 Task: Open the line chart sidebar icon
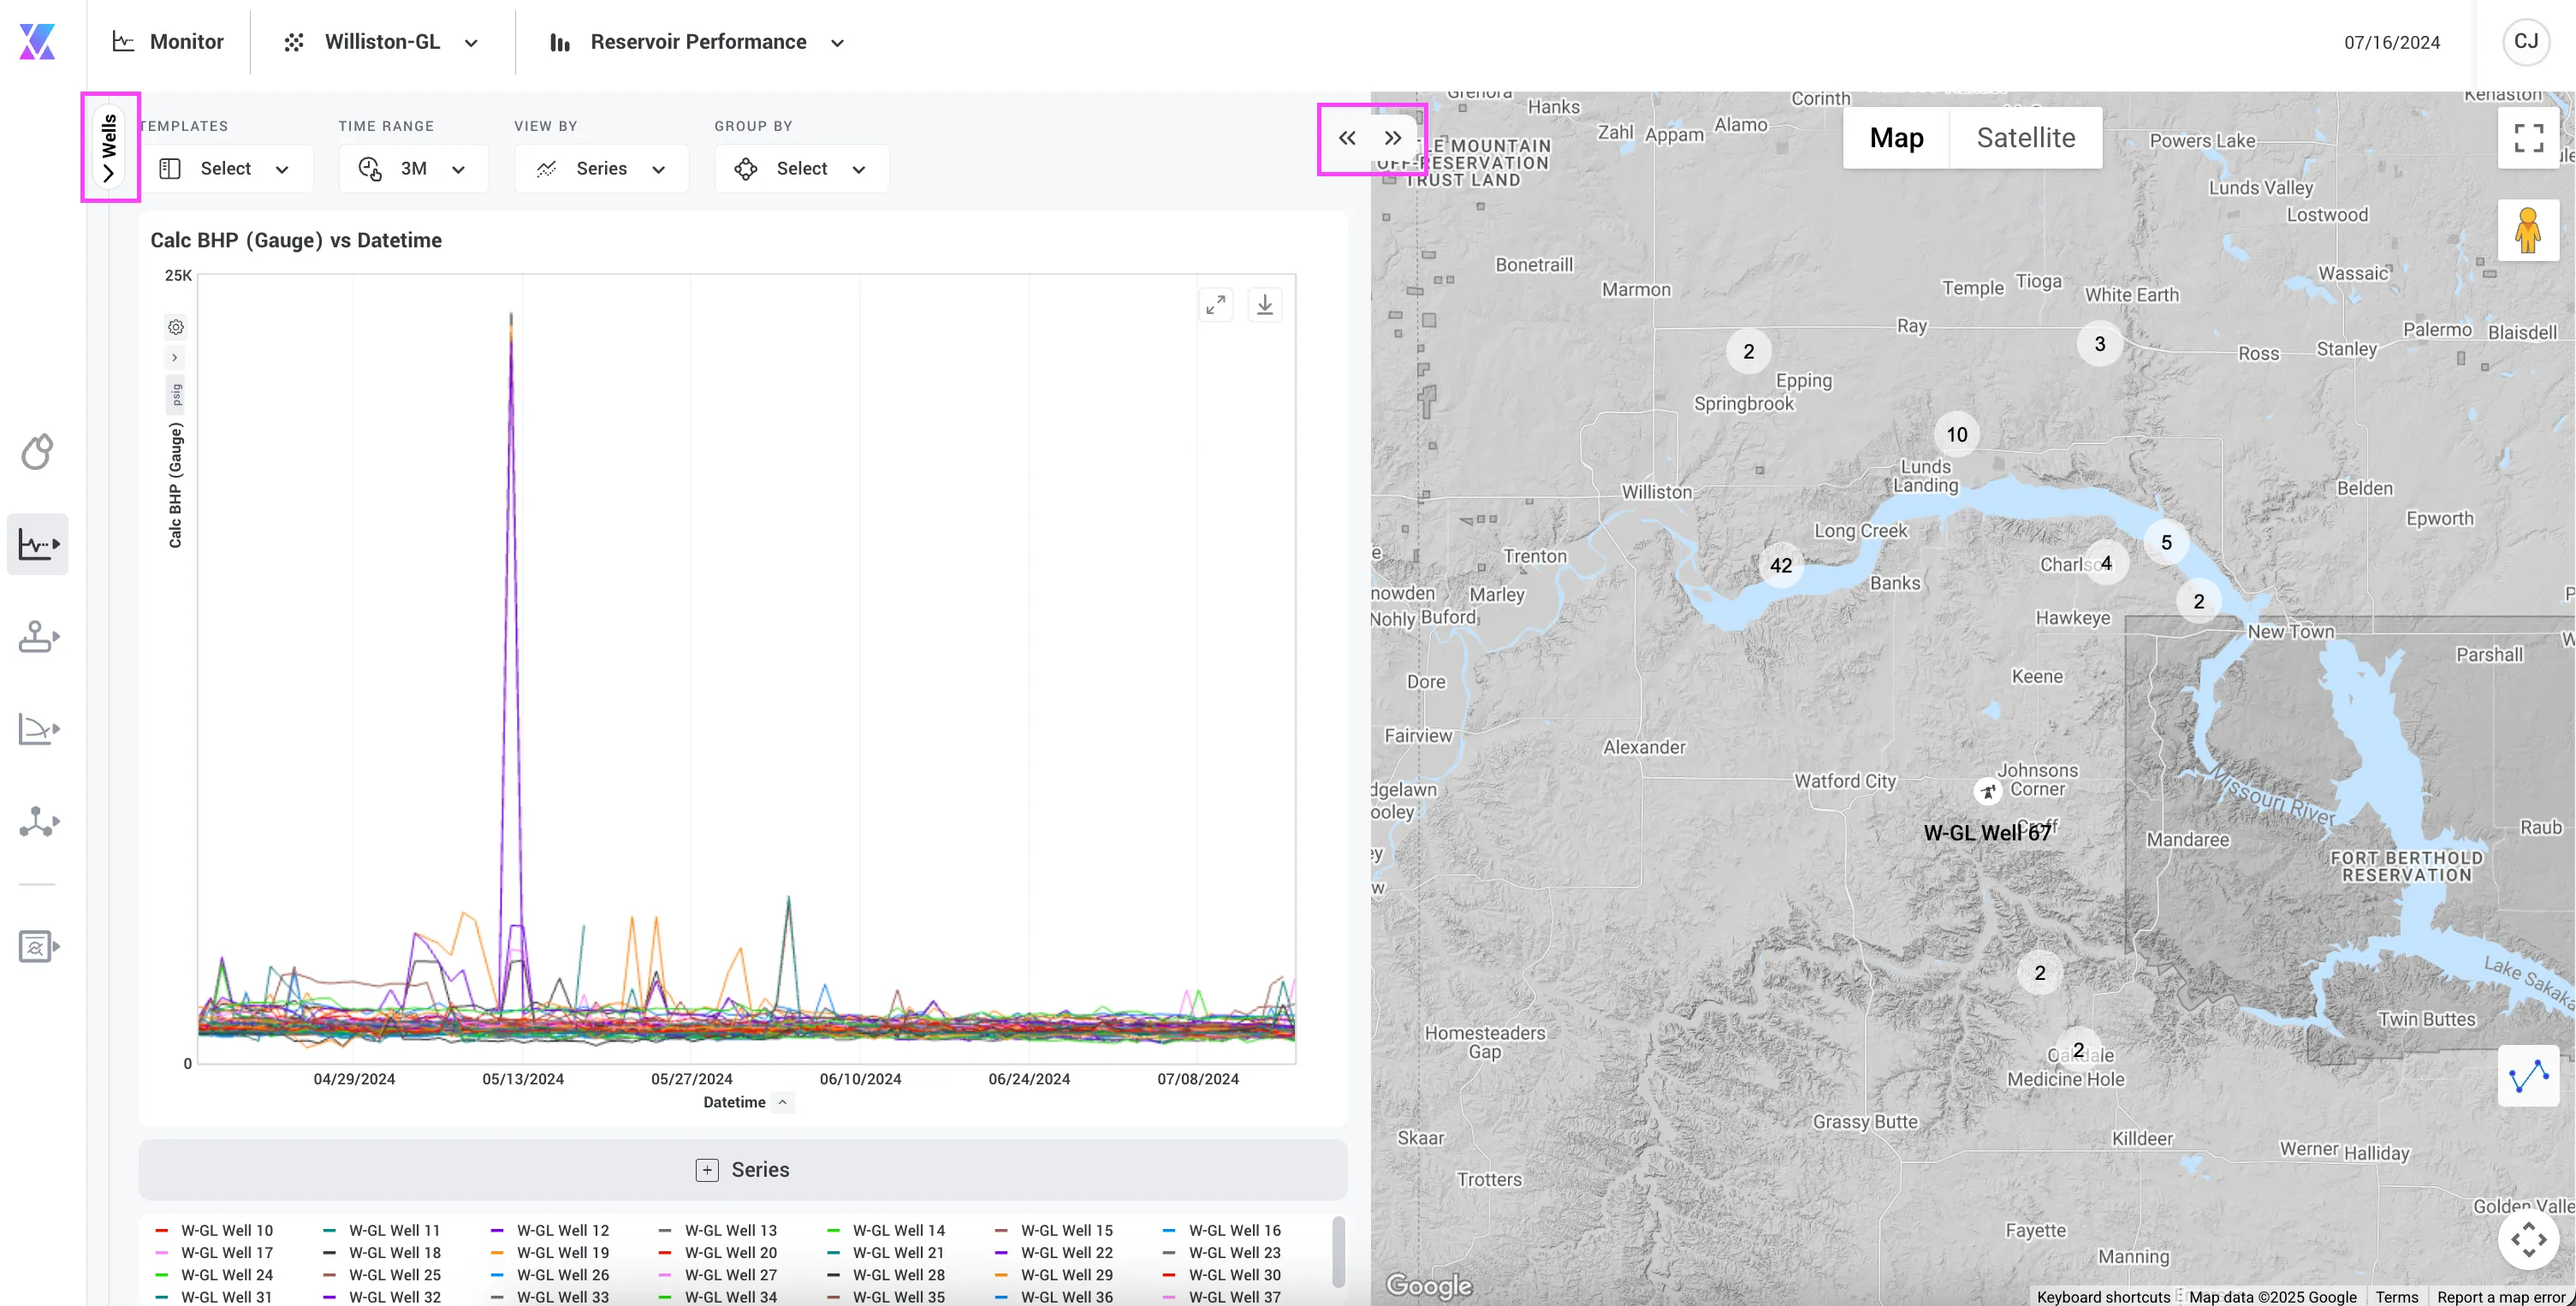38,544
